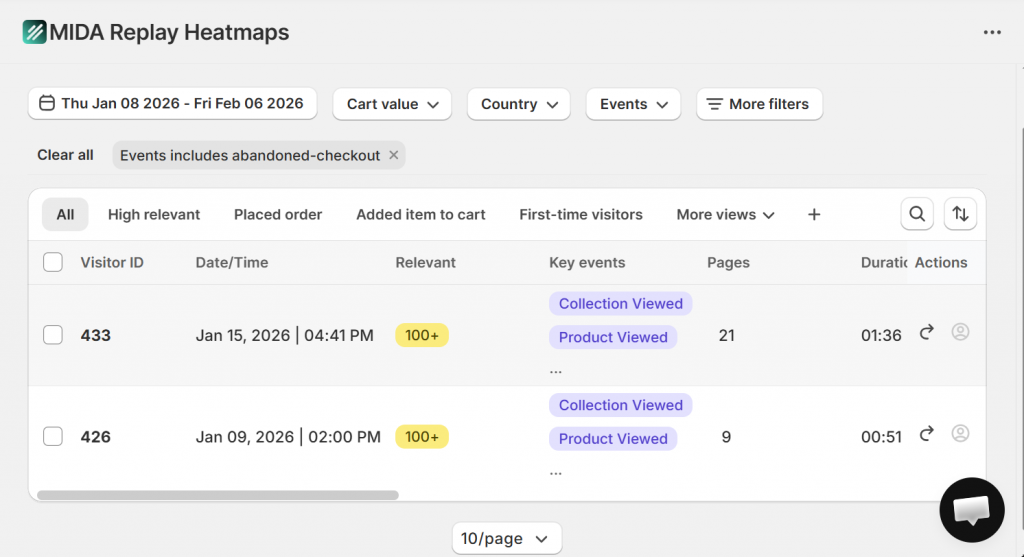Click the sort arrows icon

tap(960, 214)
